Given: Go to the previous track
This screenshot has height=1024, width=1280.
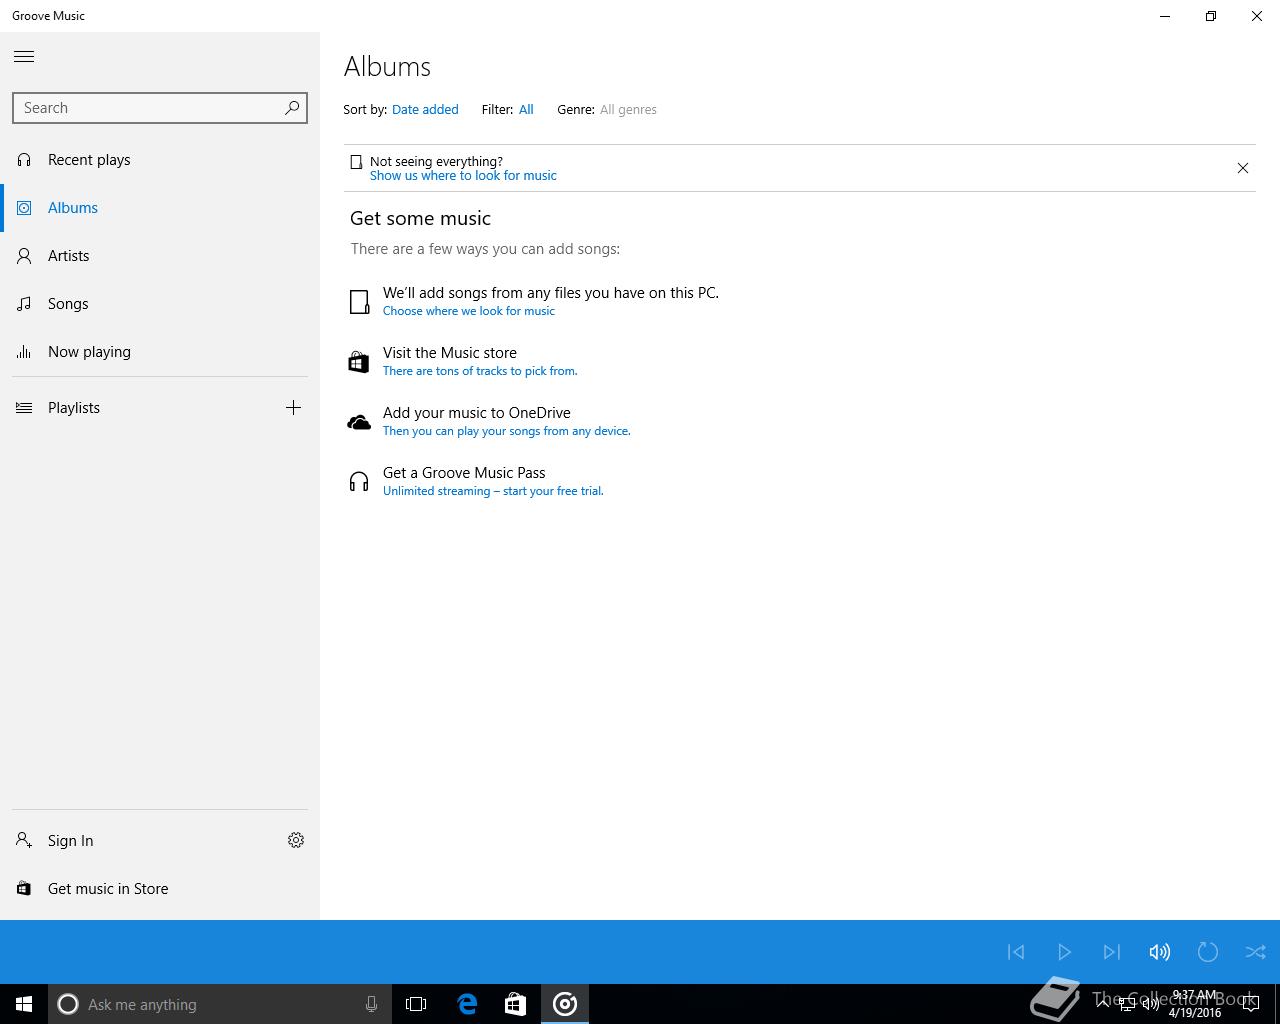Looking at the screenshot, I should click(1016, 952).
